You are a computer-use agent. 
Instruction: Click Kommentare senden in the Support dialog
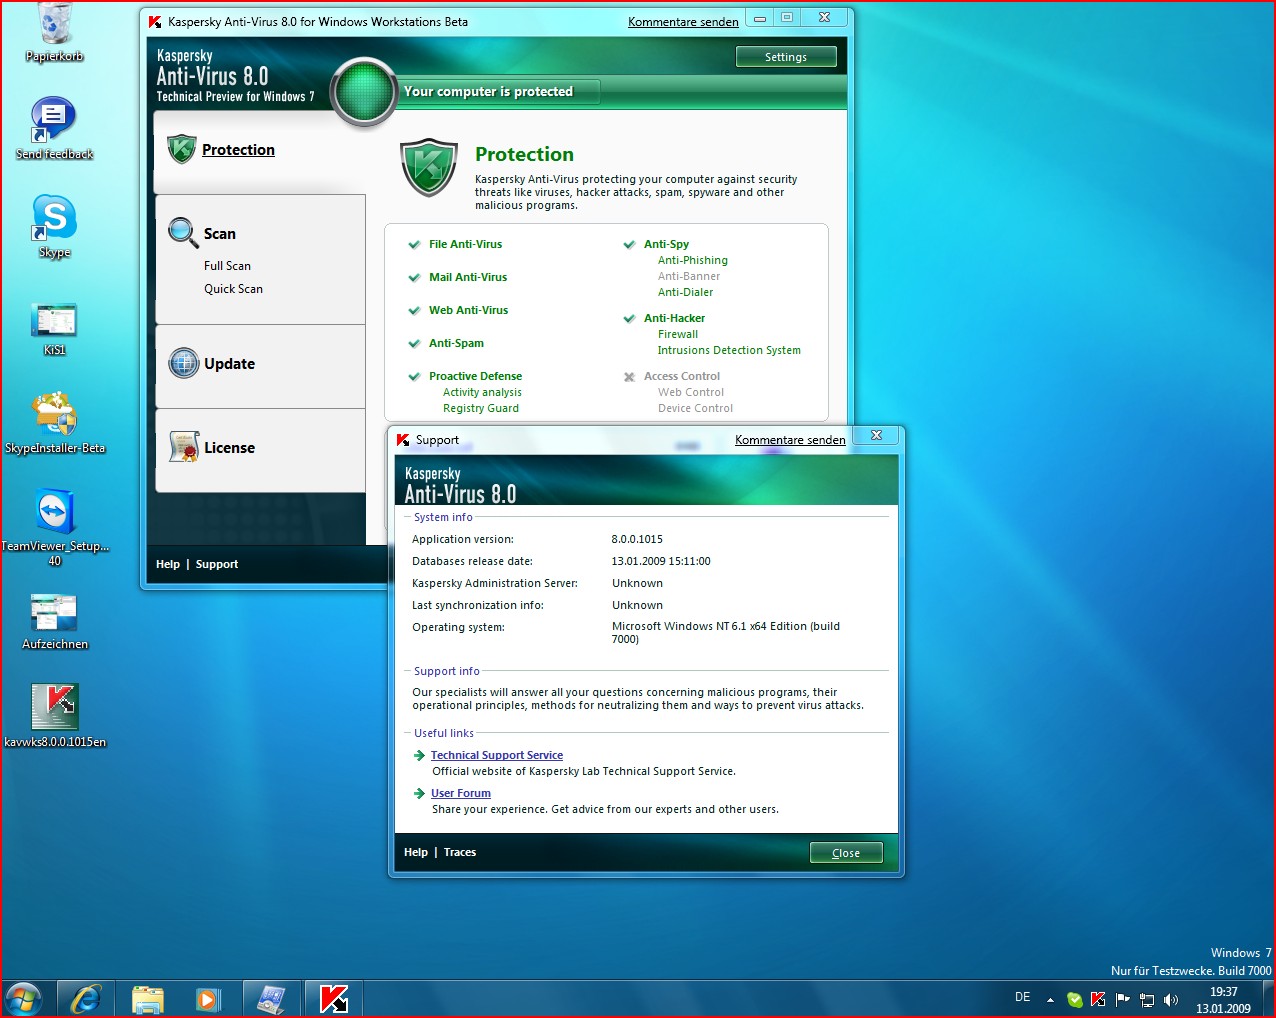tap(790, 439)
